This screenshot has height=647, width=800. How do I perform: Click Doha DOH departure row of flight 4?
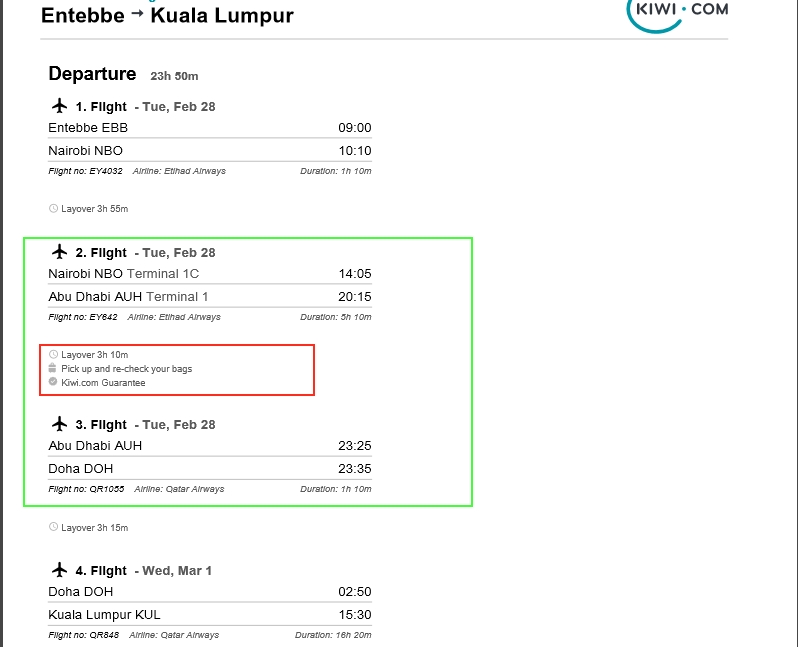(x=210, y=591)
